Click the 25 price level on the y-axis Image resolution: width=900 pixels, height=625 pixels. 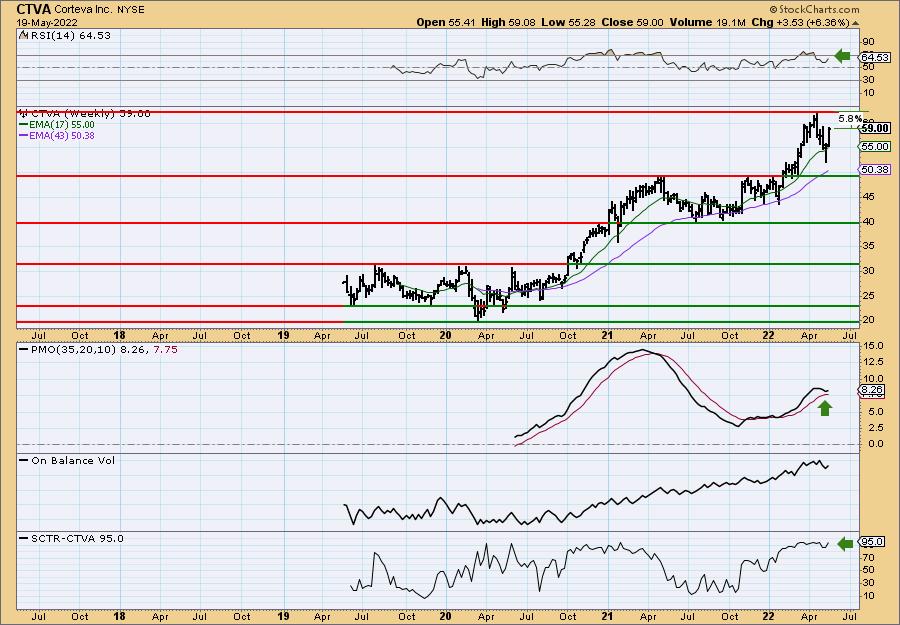(869, 296)
